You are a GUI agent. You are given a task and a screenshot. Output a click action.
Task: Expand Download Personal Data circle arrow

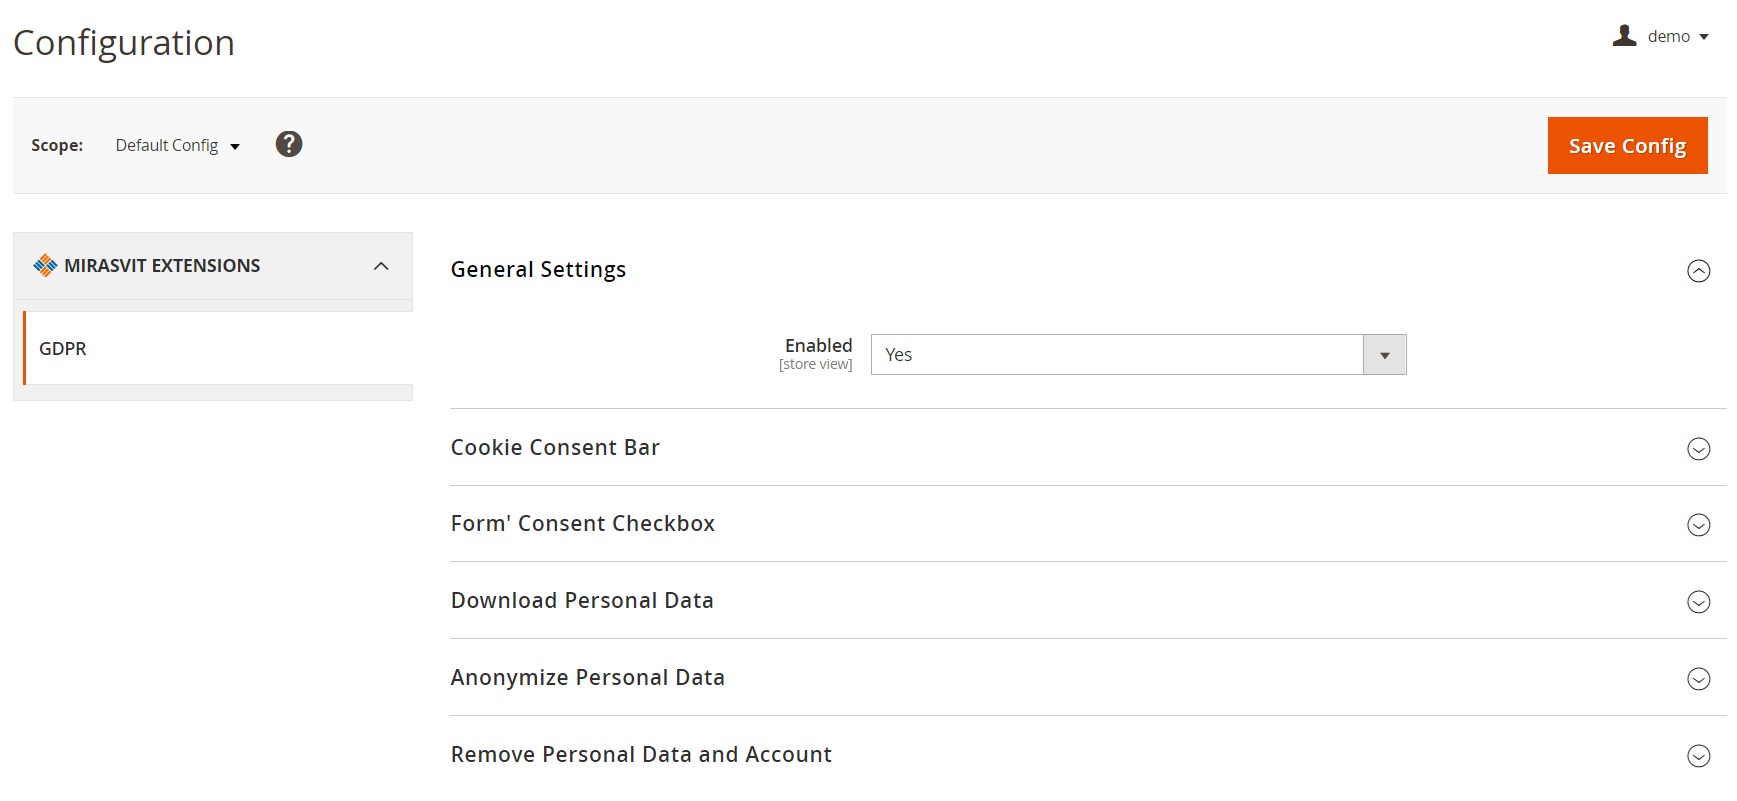[x=1698, y=602]
